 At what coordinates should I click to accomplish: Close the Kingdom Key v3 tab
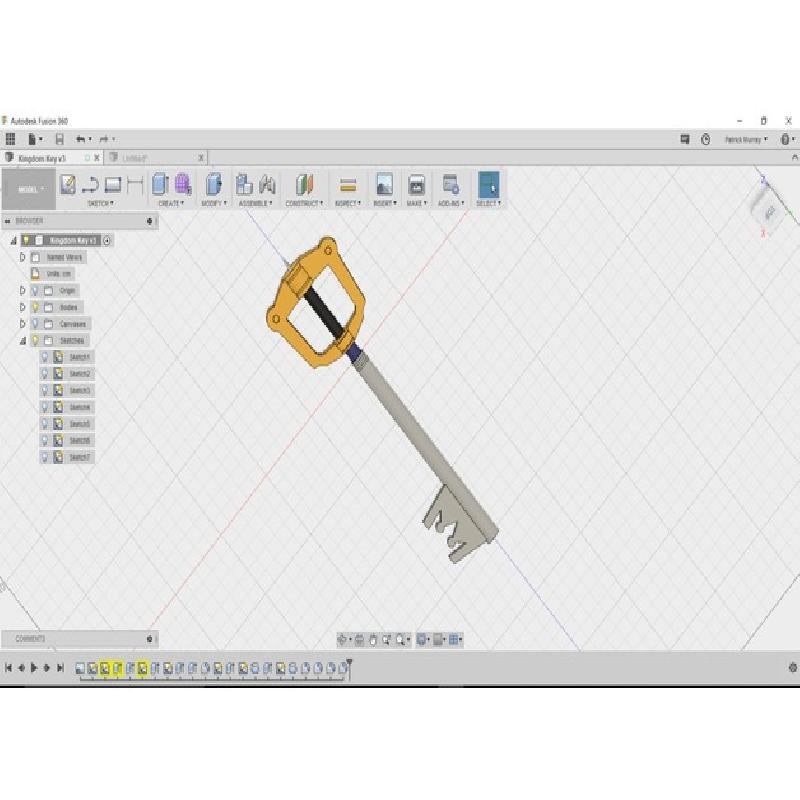(97, 158)
